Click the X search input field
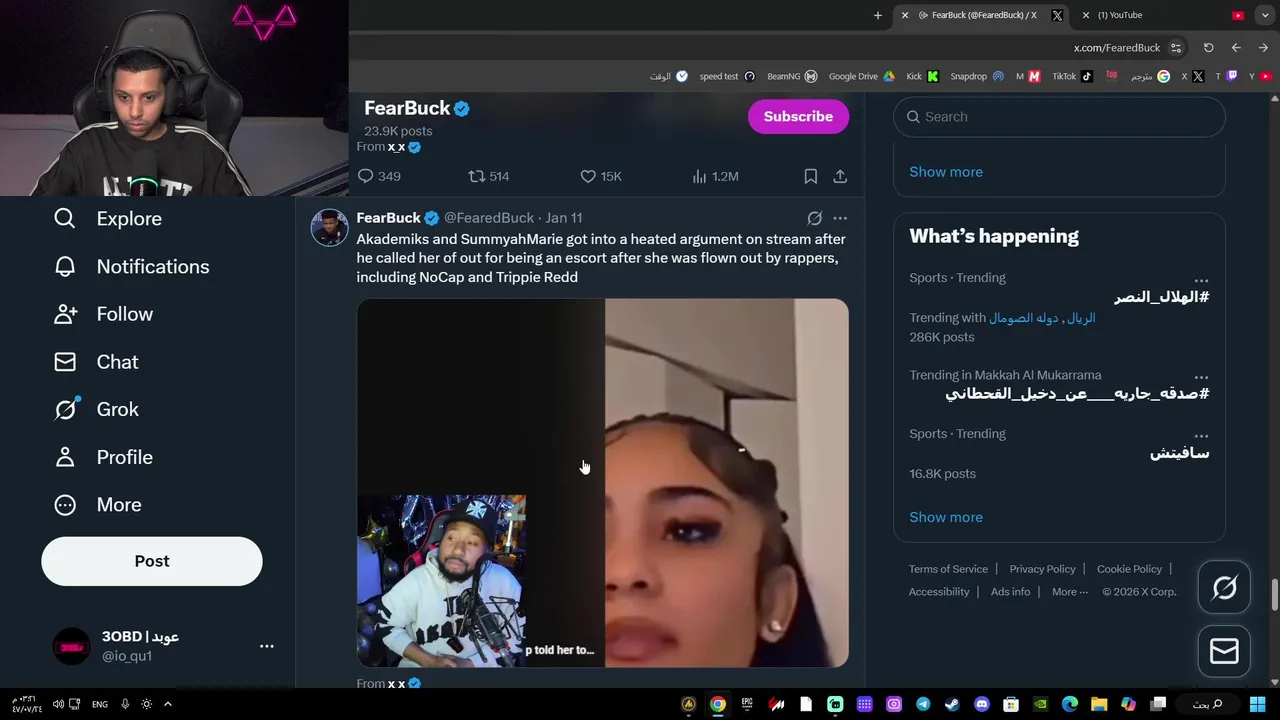 [x=1059, y=117]
